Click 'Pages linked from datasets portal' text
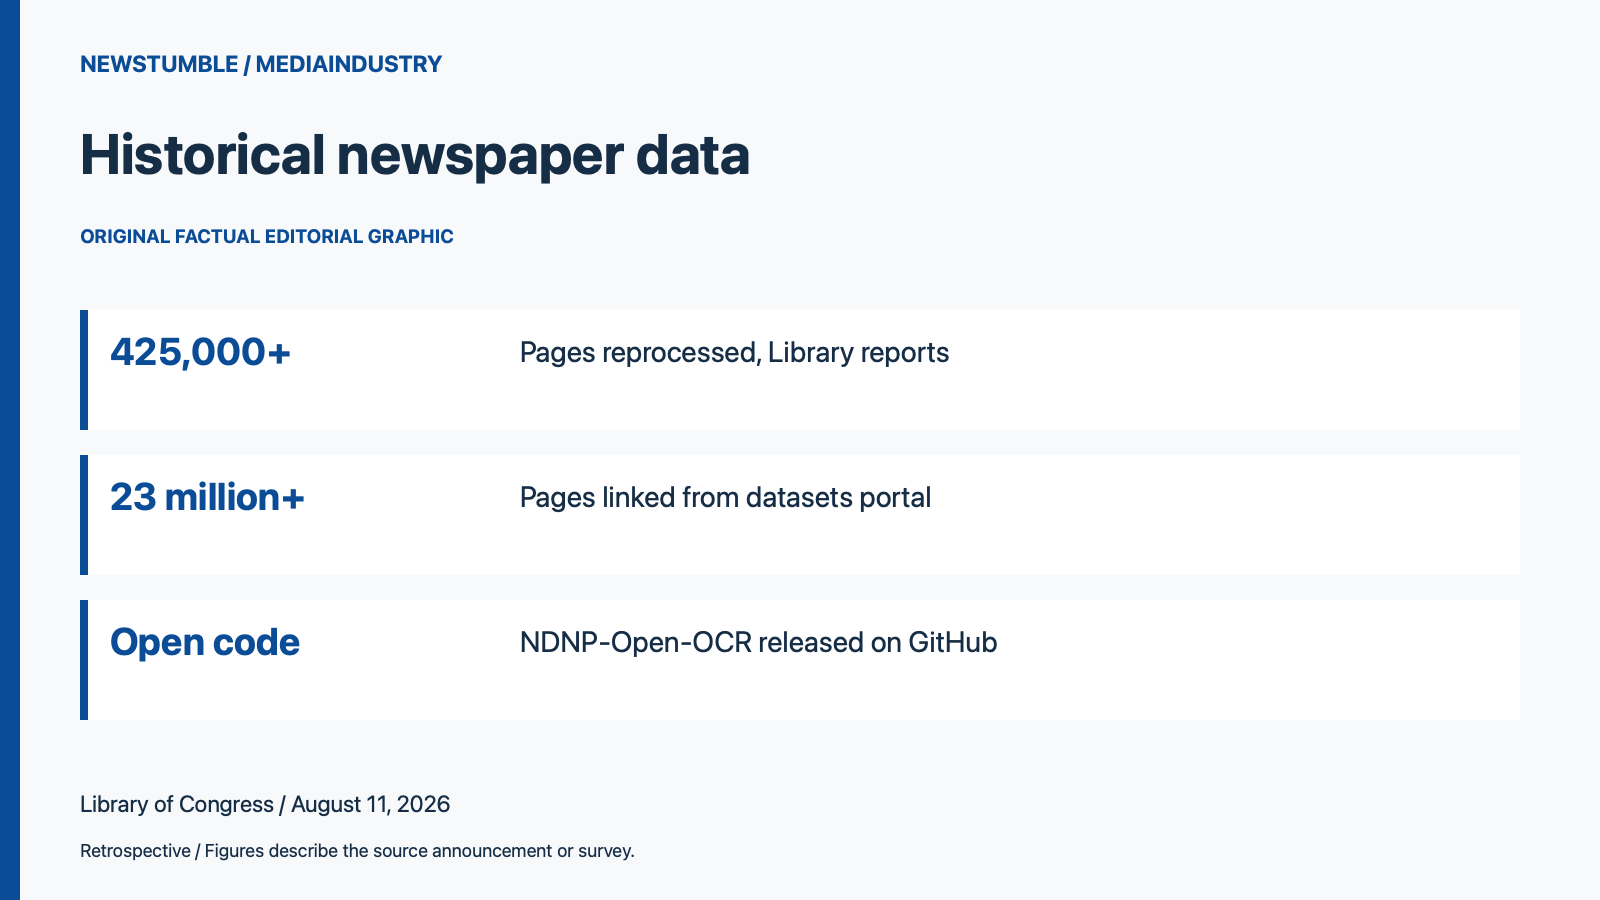Screen dimensions: 1600x900 coord(725,498)
